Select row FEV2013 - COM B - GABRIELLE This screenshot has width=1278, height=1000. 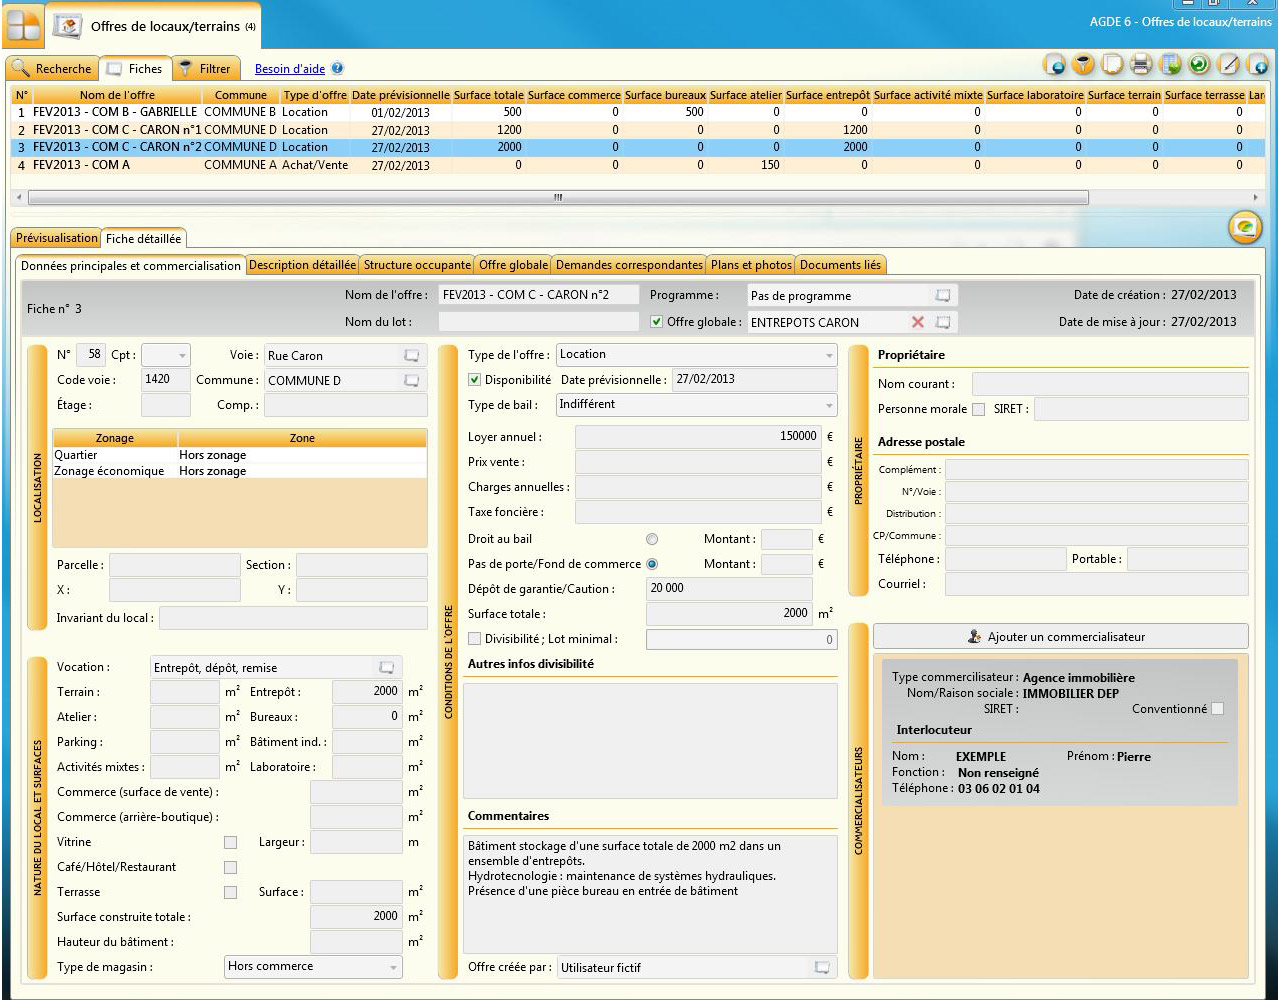[x=638, y=112]
